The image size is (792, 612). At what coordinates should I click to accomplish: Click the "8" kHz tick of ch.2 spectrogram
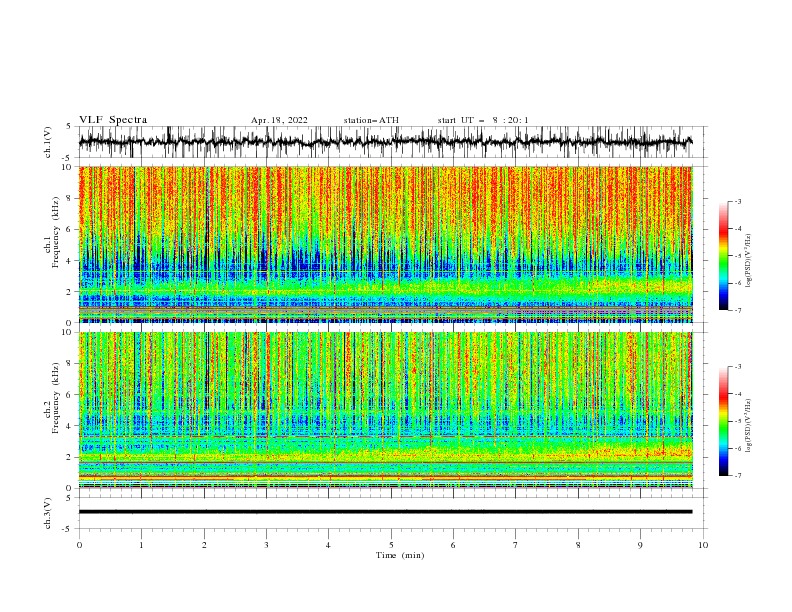[70, 364]
